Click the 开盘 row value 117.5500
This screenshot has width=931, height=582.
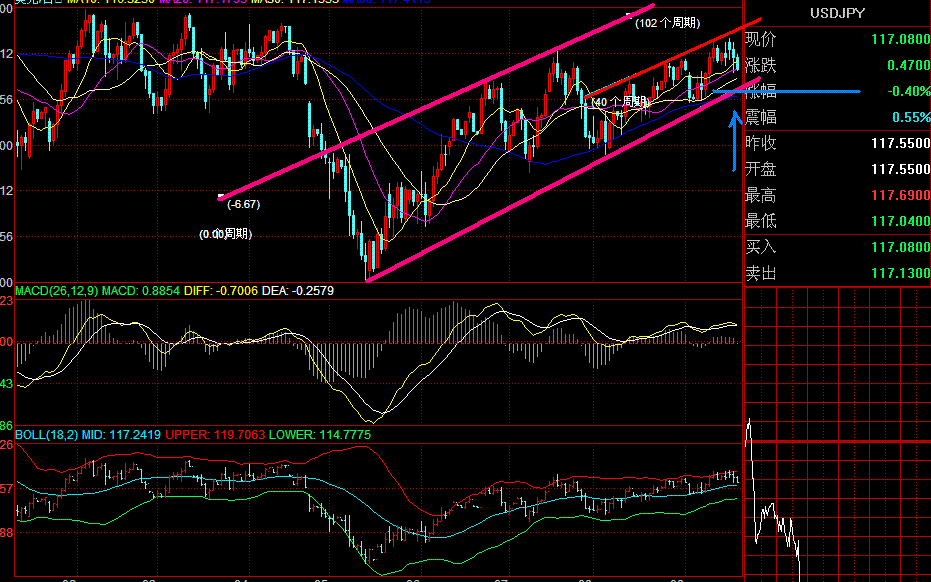pyautogui.click(x=901, y=169)
